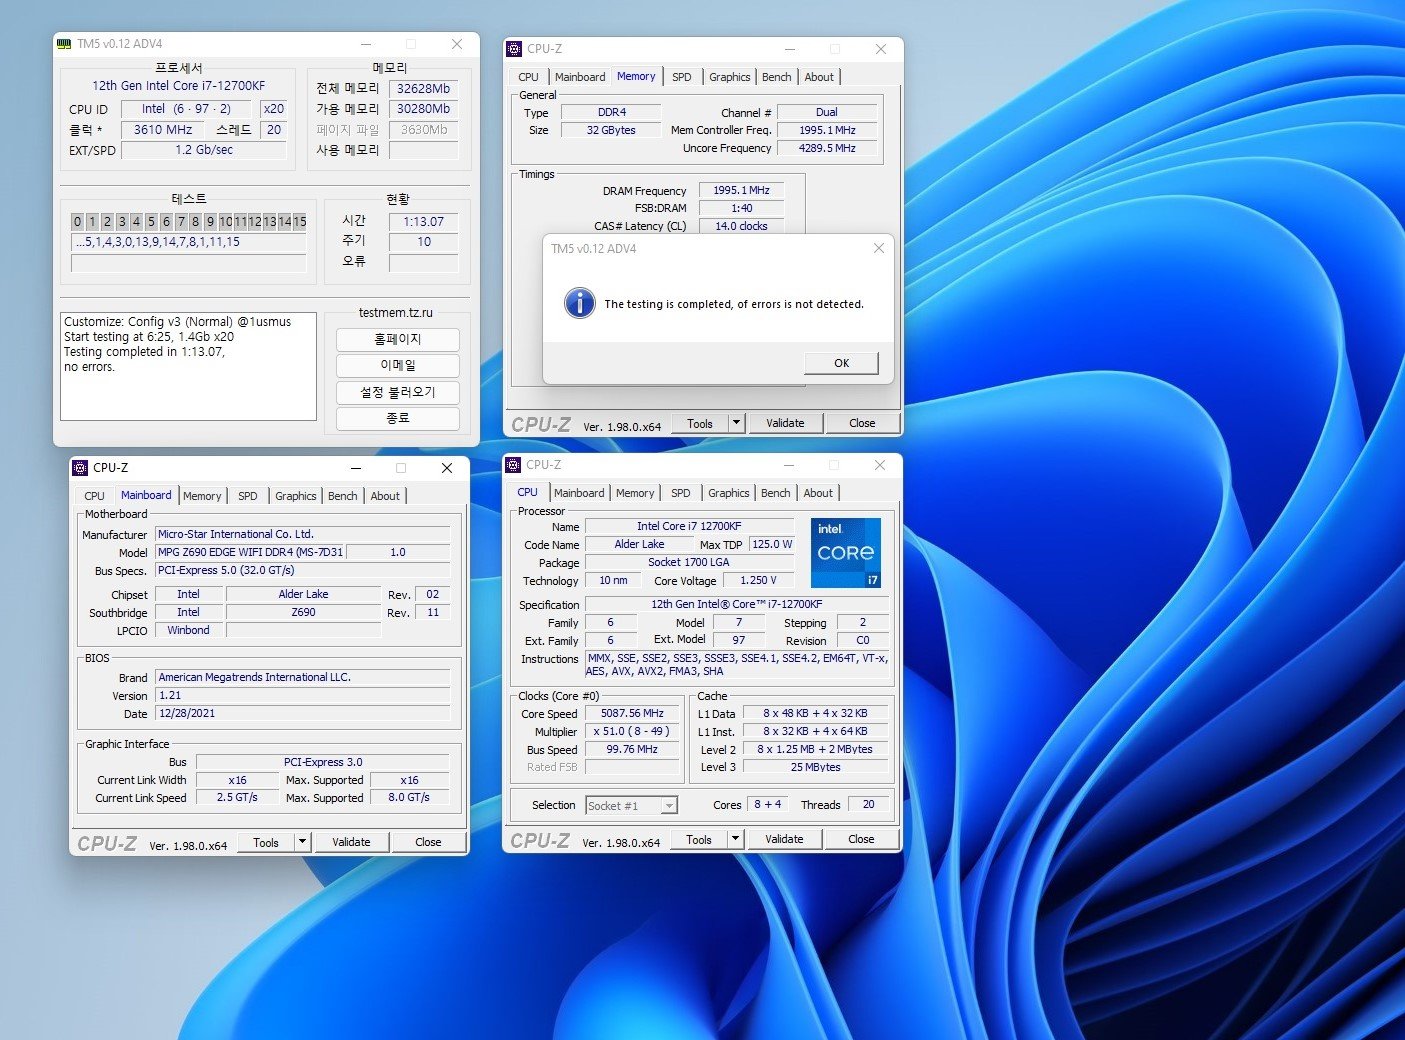Click the 홈페이지 button in TM5
Viewport: 1405px width, 1040px height.
tap(398, 339)
